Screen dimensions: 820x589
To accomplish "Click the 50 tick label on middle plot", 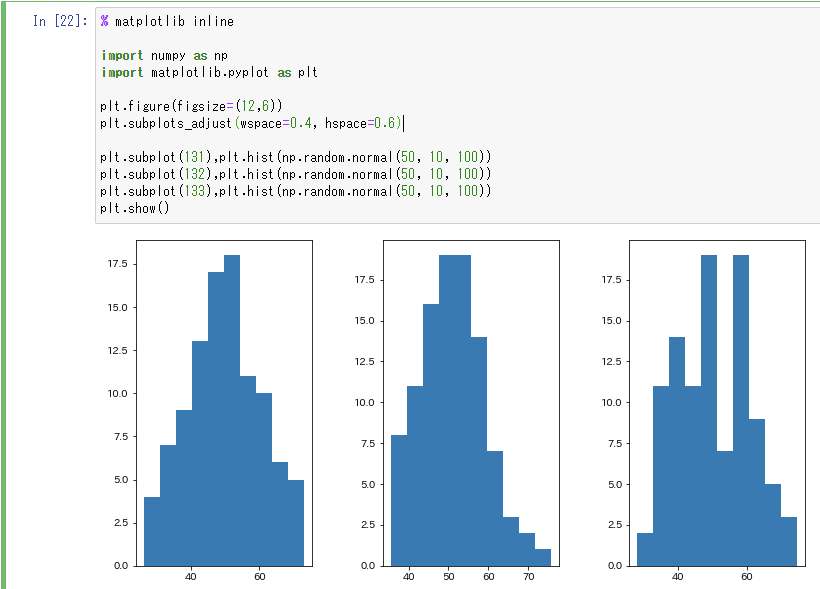I will [x=450, y=578].
